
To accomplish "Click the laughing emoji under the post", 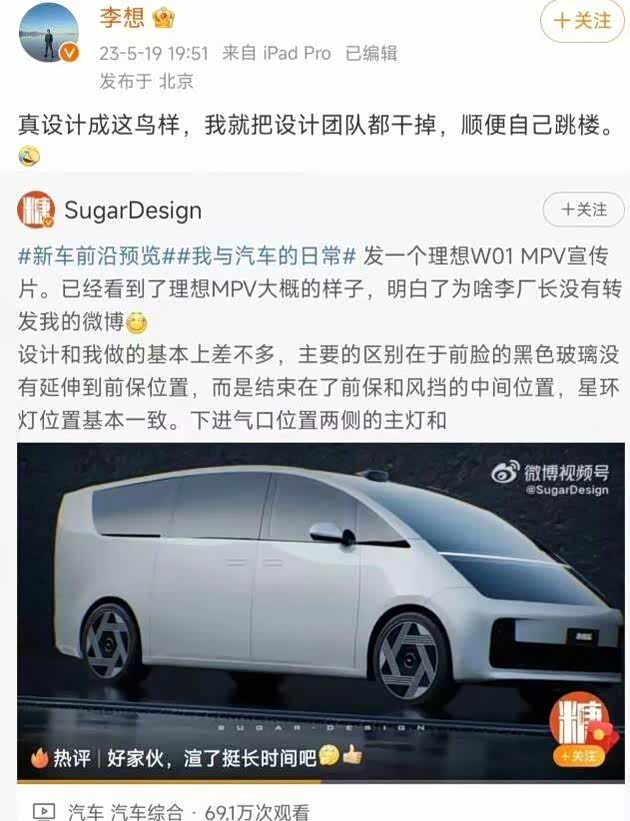I will (x=29, y=156).
